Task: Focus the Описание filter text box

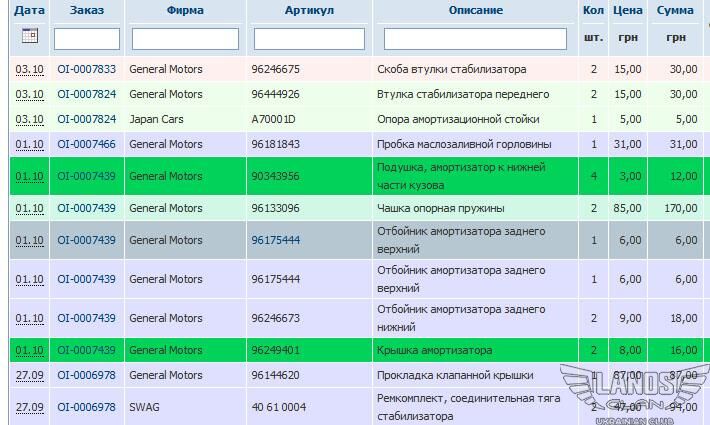Action: (475, 39)
